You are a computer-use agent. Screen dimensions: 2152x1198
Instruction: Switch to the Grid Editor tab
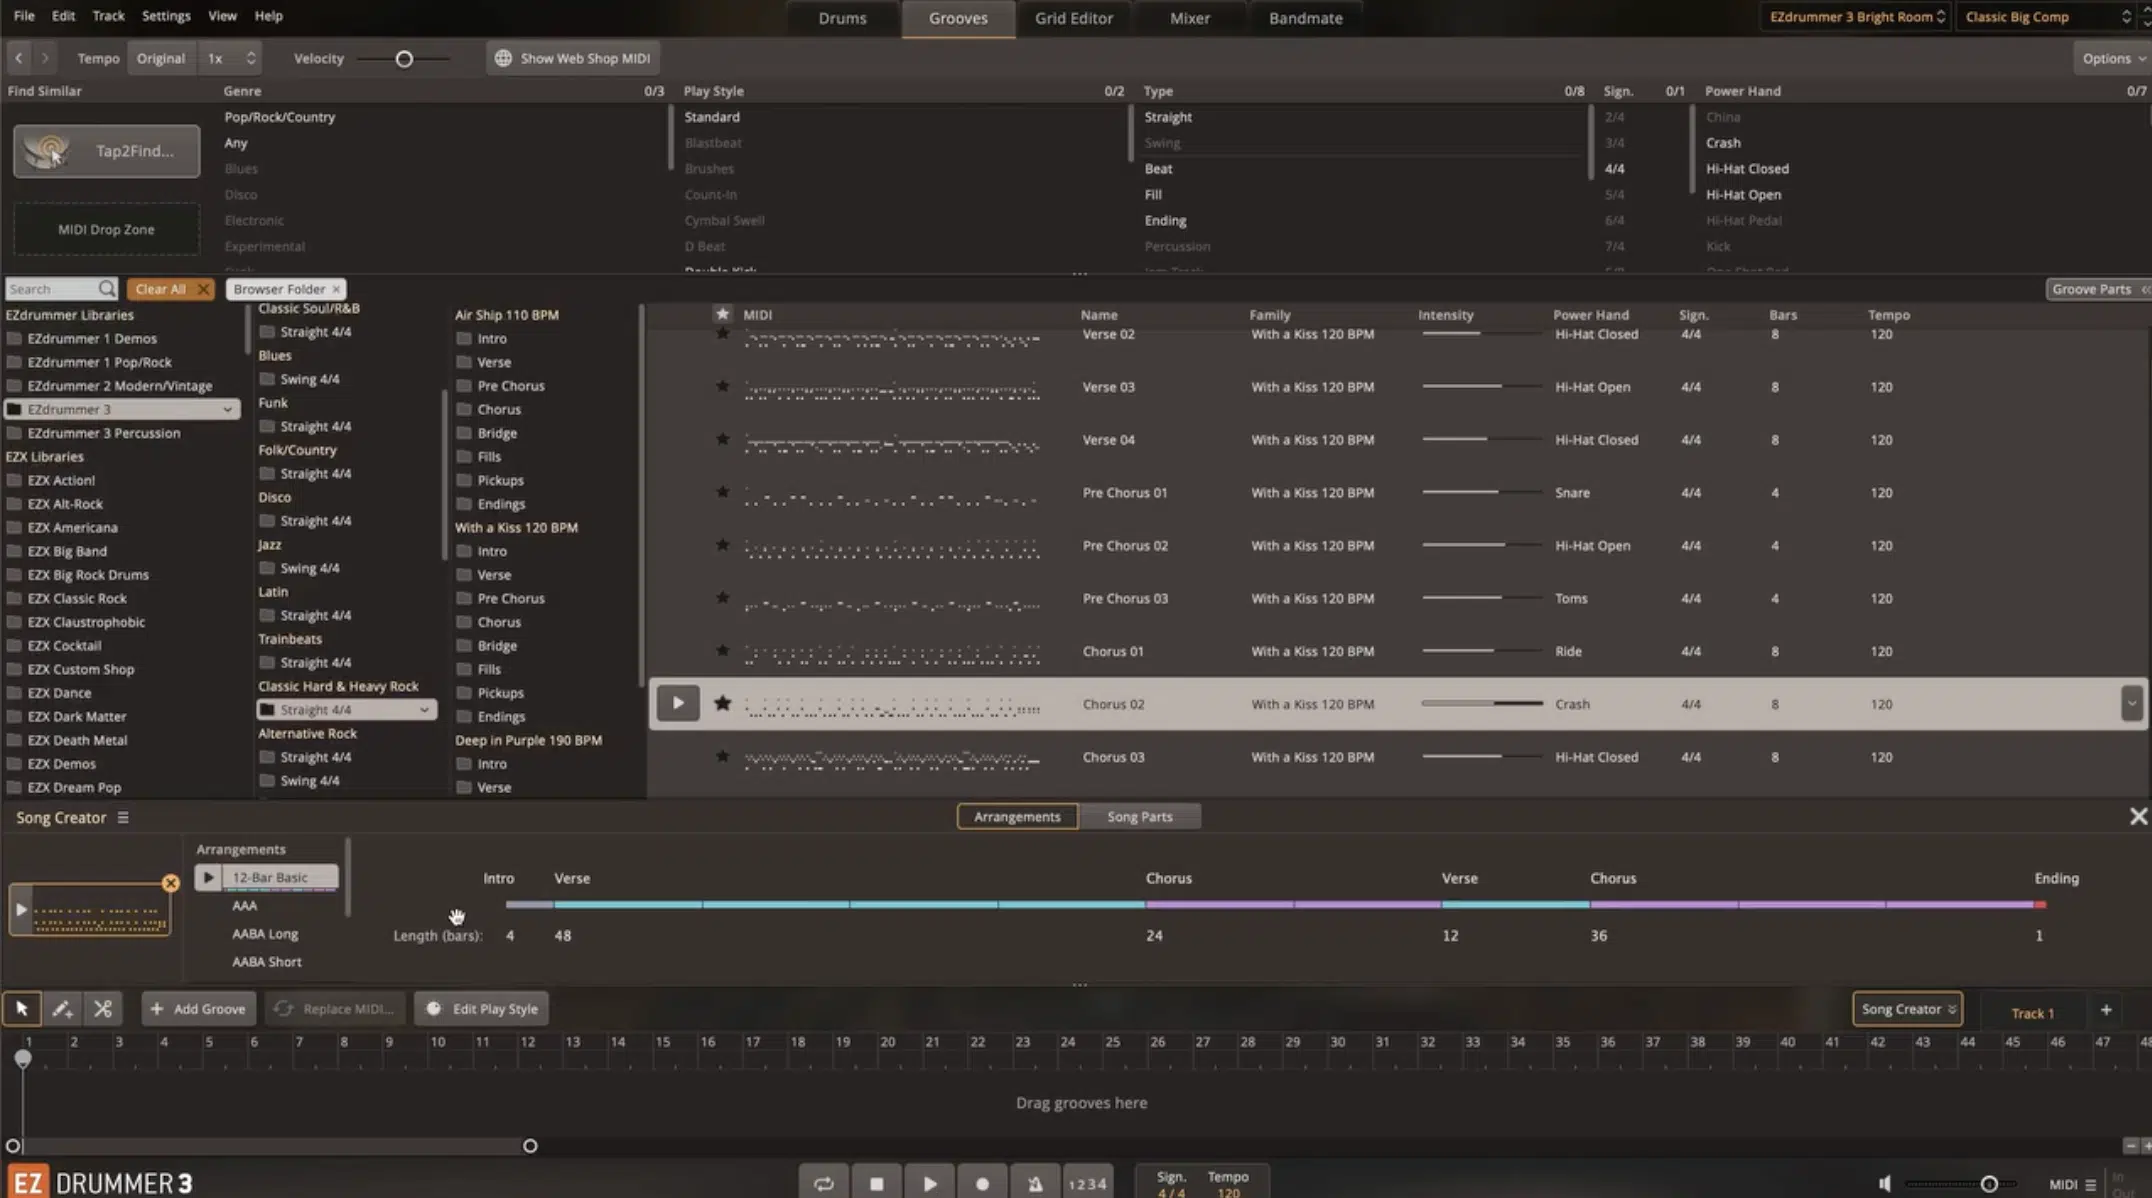[1074, 18]
